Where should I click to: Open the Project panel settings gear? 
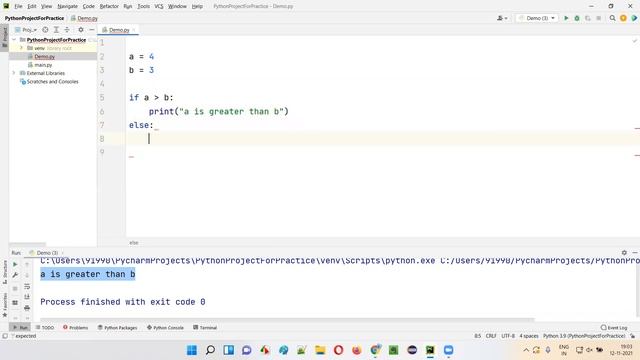(81, 30)
